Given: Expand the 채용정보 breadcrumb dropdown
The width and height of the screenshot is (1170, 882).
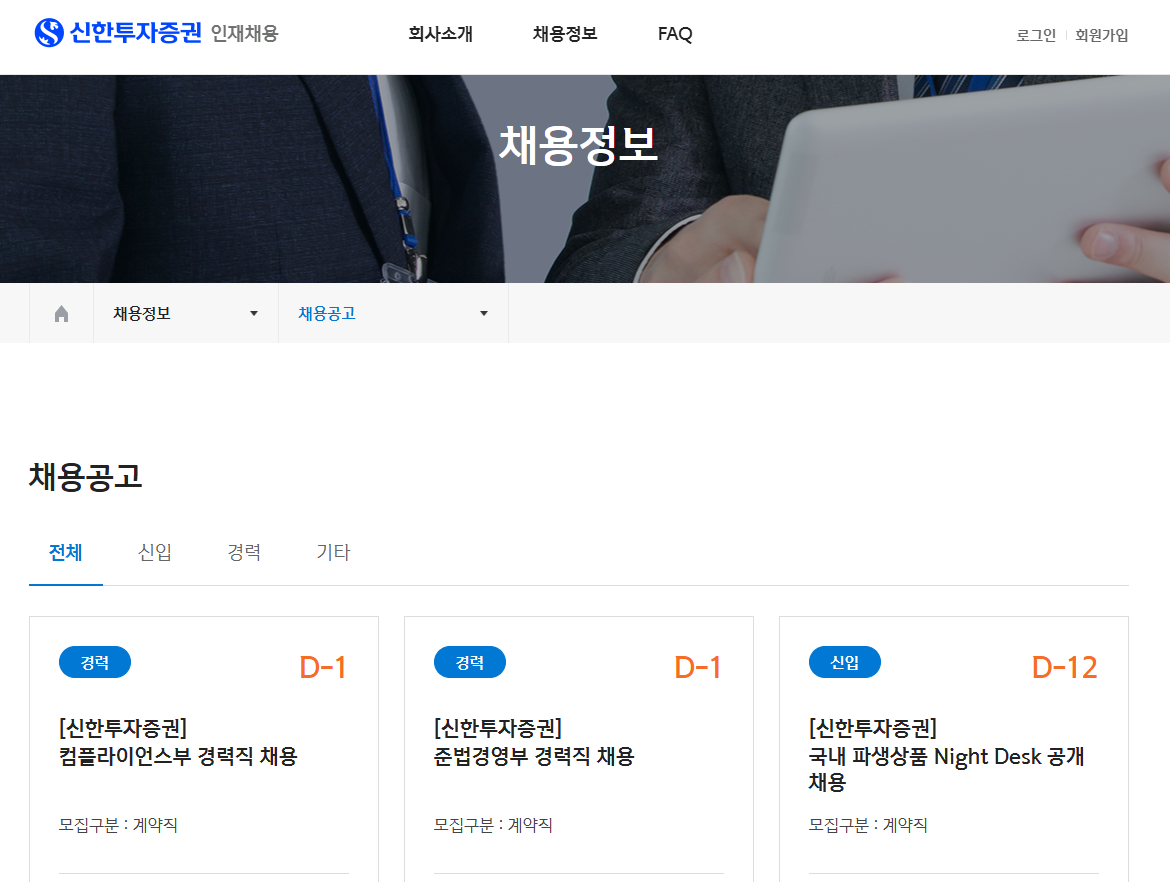Looking at the screenshot, I should tap(186, 313).
